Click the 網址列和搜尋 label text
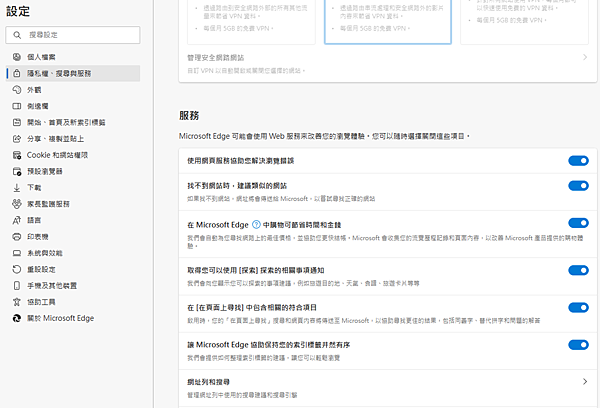 tap(209, 382)
